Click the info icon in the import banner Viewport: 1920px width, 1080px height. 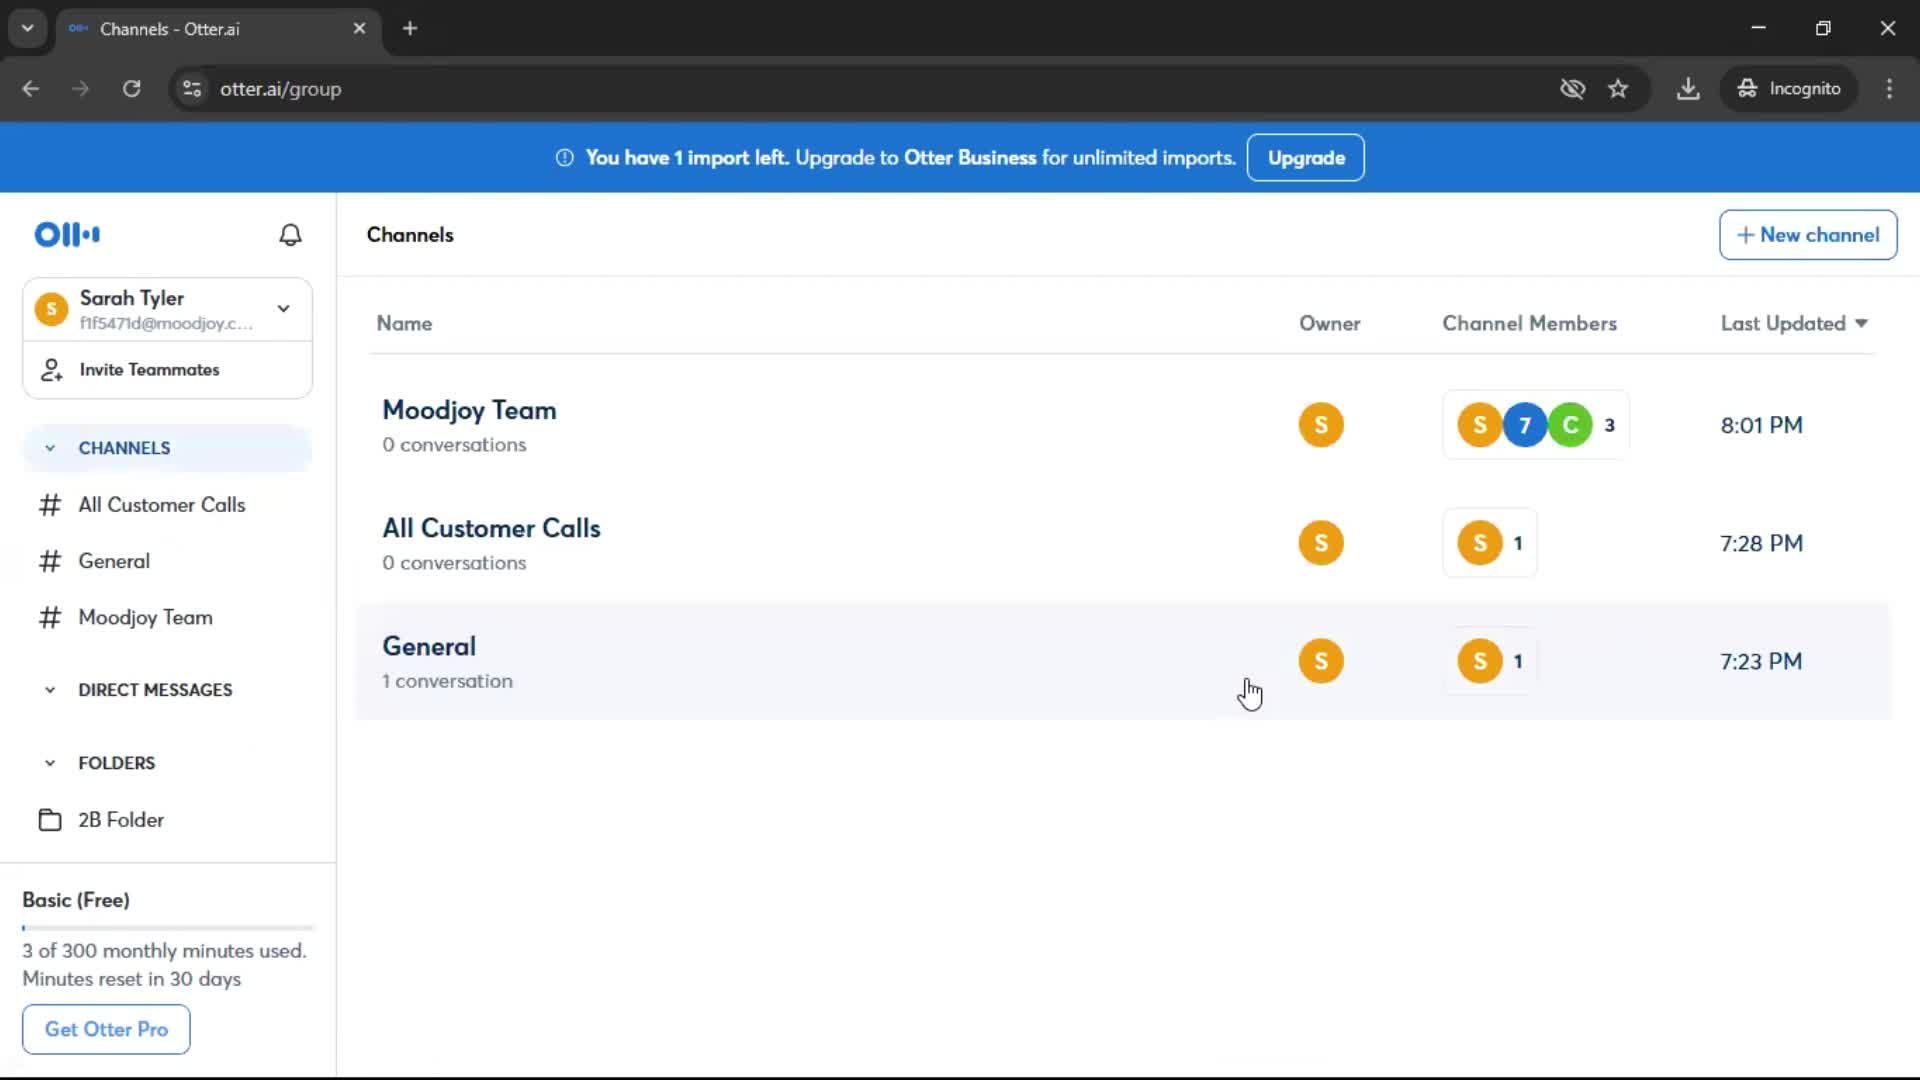click(565, 158)
